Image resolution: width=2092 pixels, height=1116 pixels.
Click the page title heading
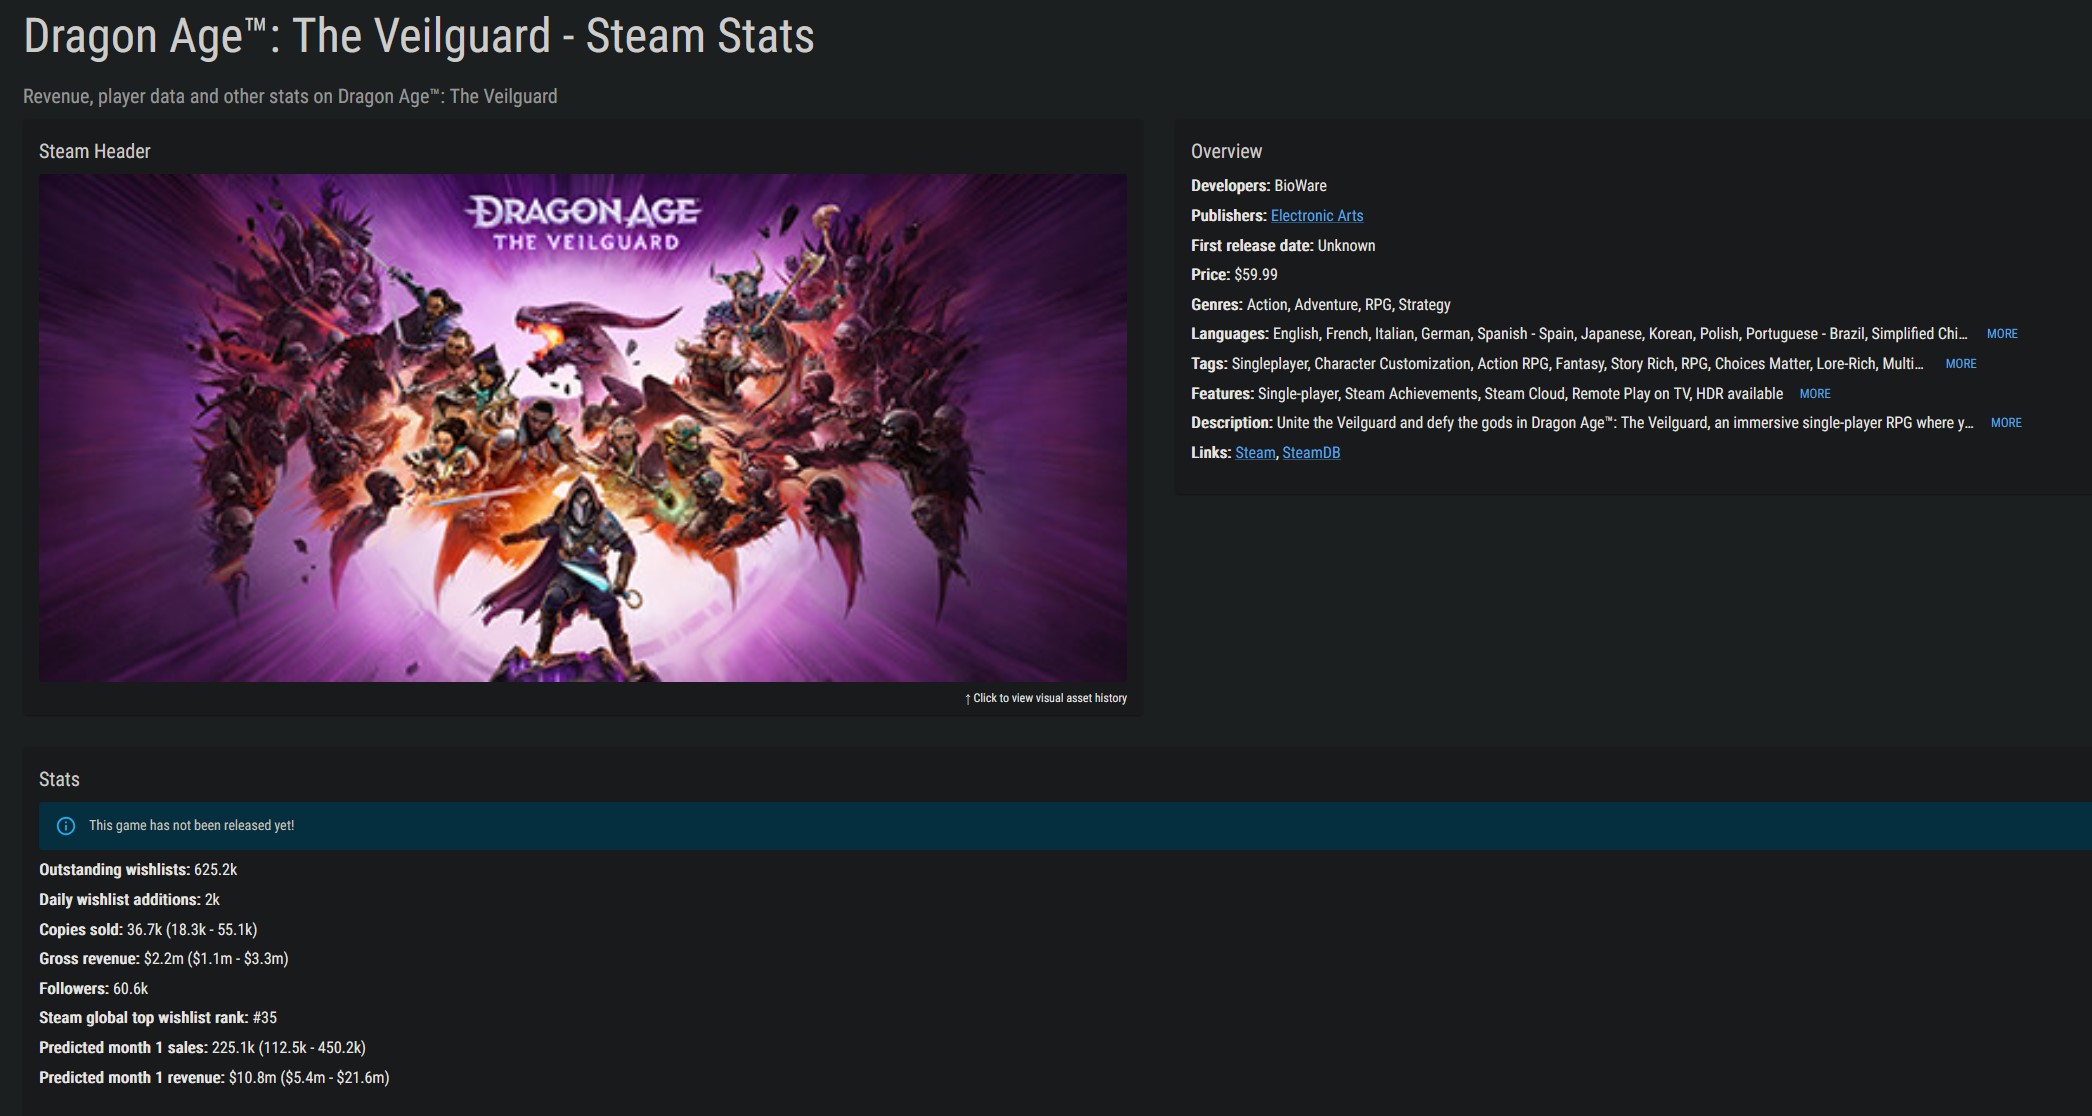click(418, 36)
